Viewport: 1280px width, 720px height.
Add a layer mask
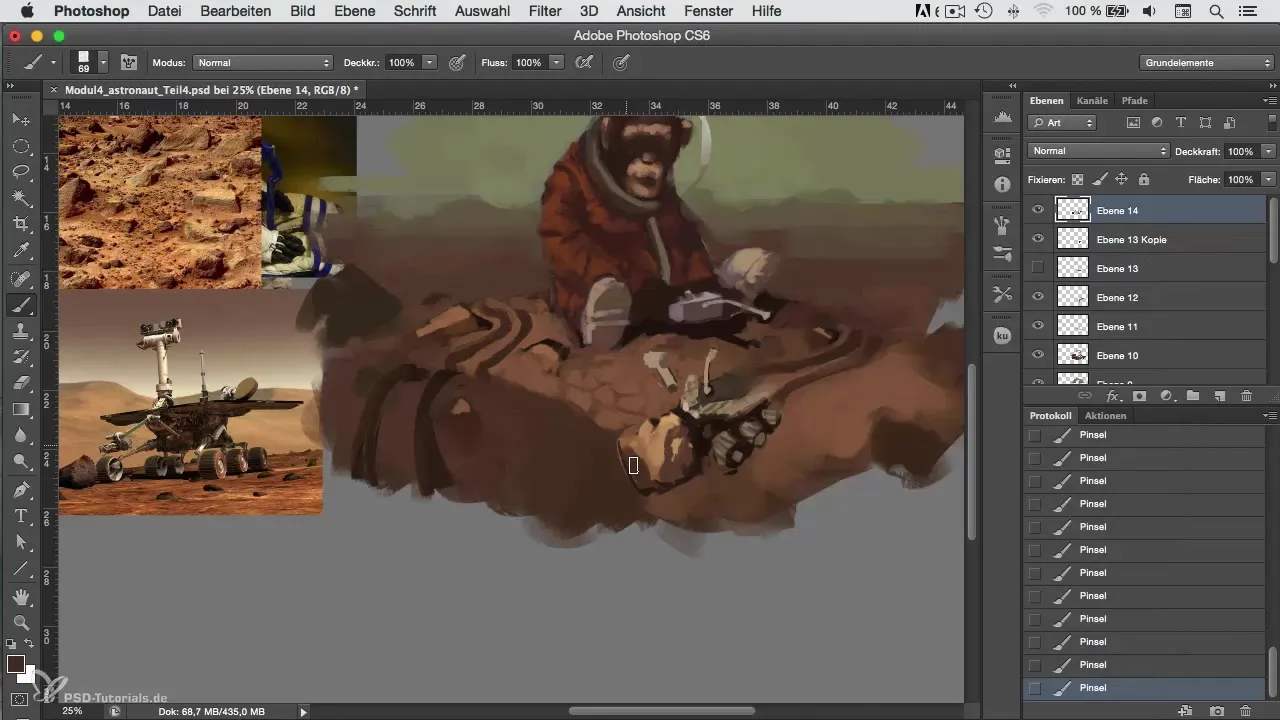1139,396
